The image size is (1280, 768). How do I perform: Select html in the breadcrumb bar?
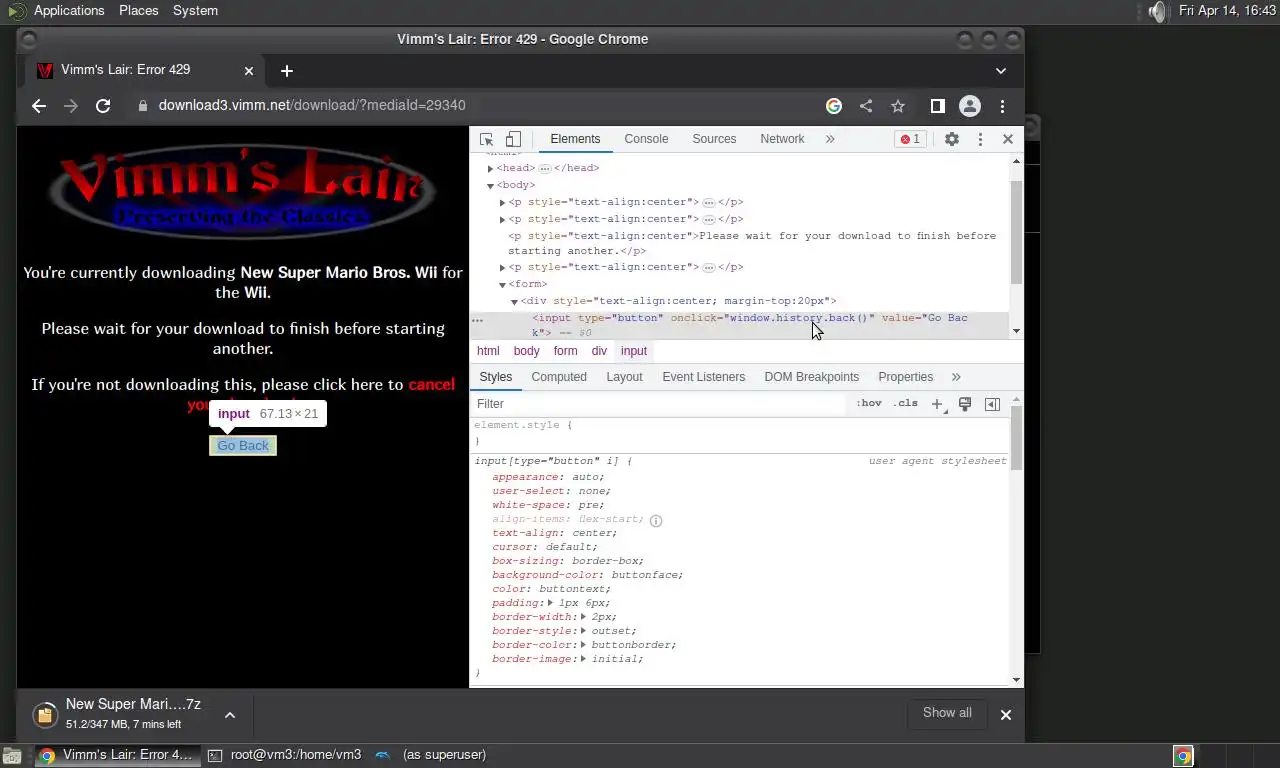click(x=488, y=351)
